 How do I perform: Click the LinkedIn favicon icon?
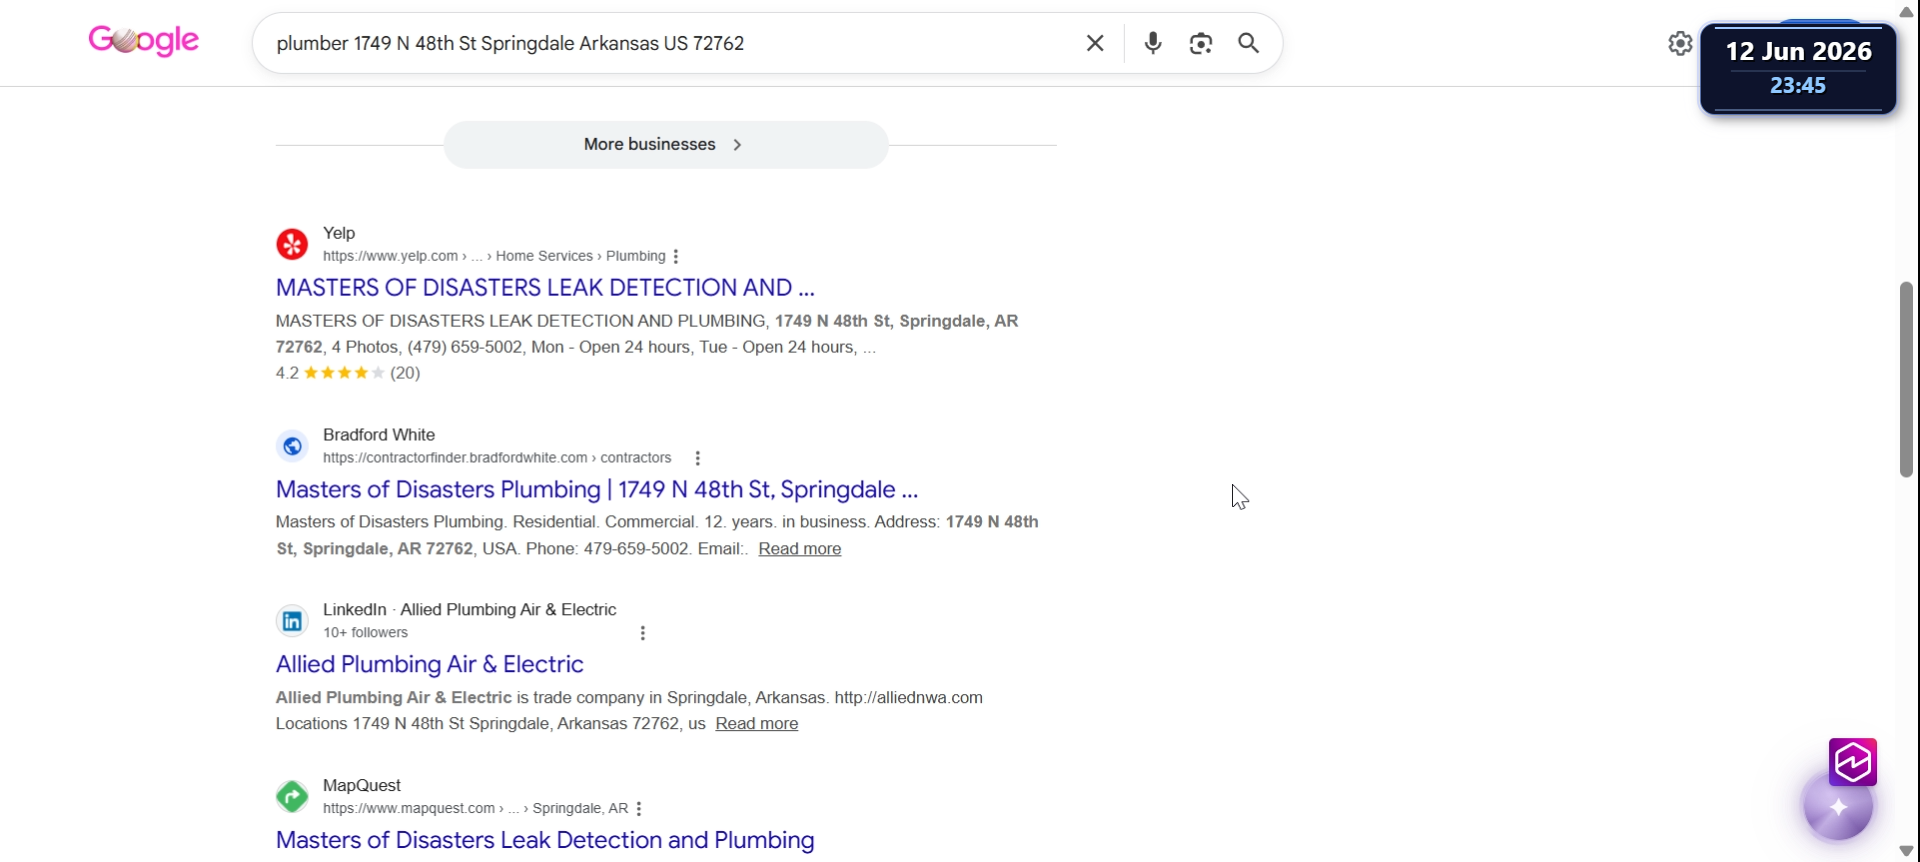(x=292, y=621)
